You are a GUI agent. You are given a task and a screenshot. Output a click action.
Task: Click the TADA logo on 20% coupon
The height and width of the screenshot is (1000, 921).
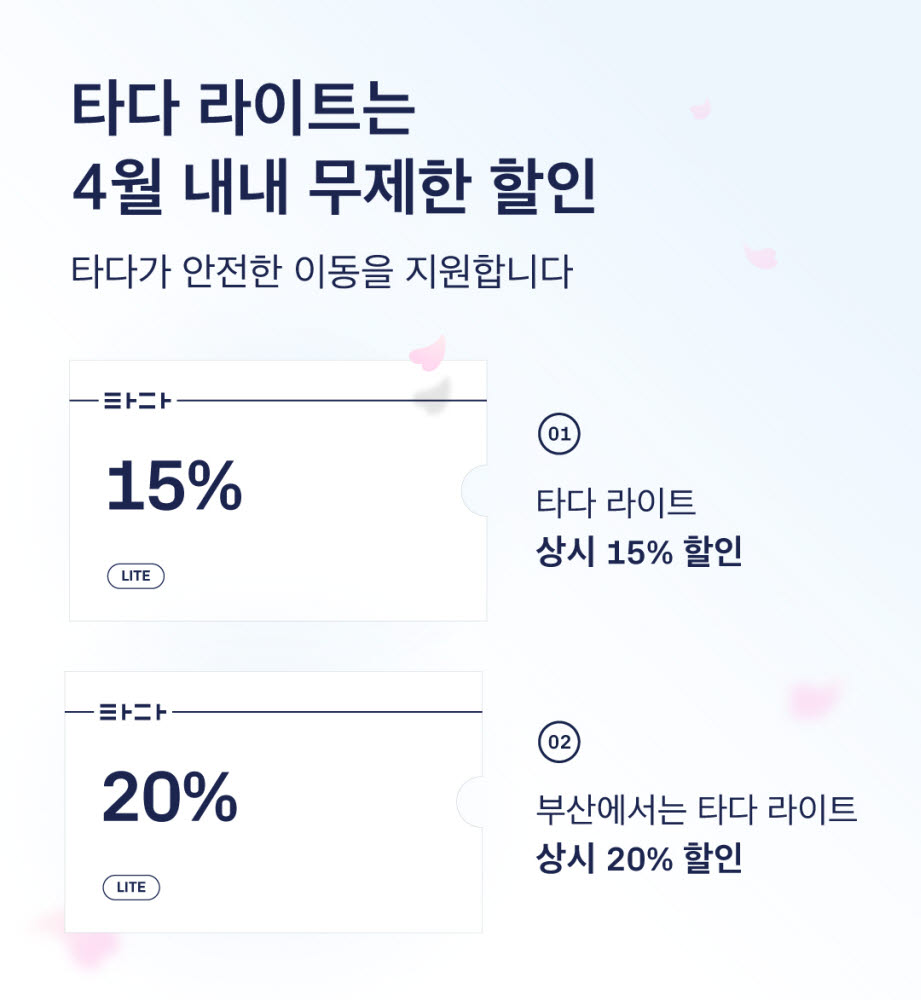click(x=133, y=712)
